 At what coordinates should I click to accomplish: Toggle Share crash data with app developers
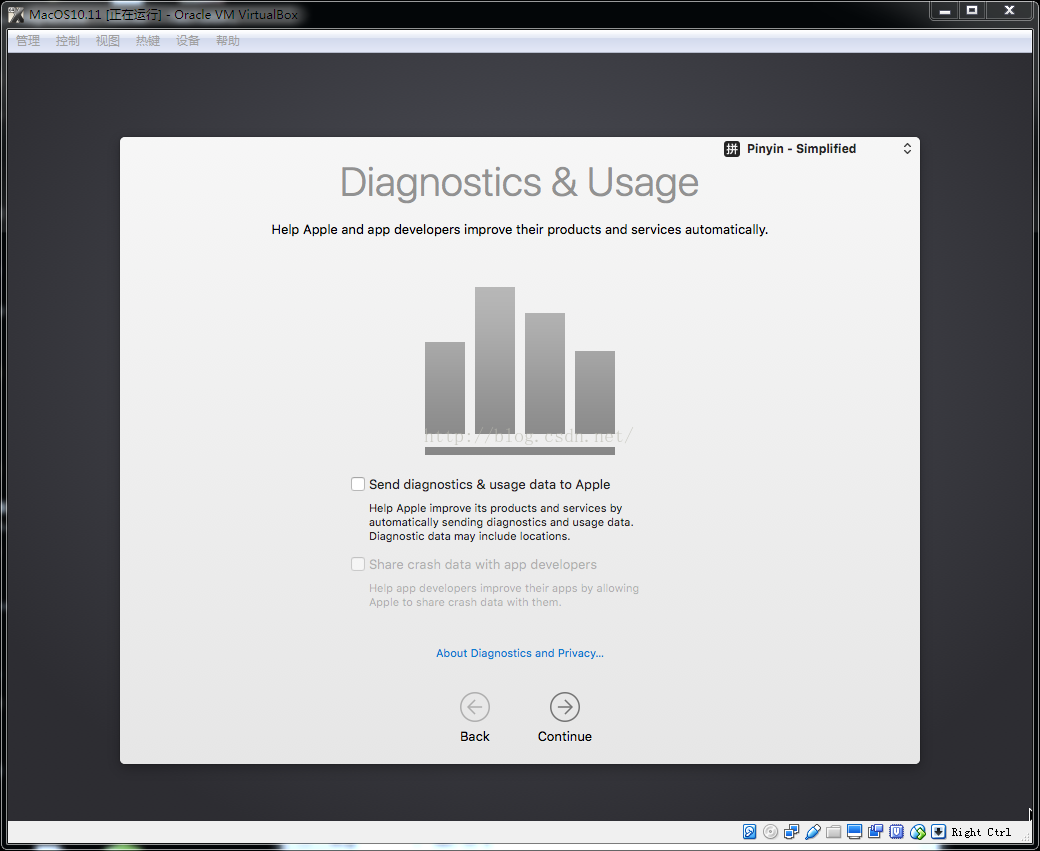pos(358,564)
